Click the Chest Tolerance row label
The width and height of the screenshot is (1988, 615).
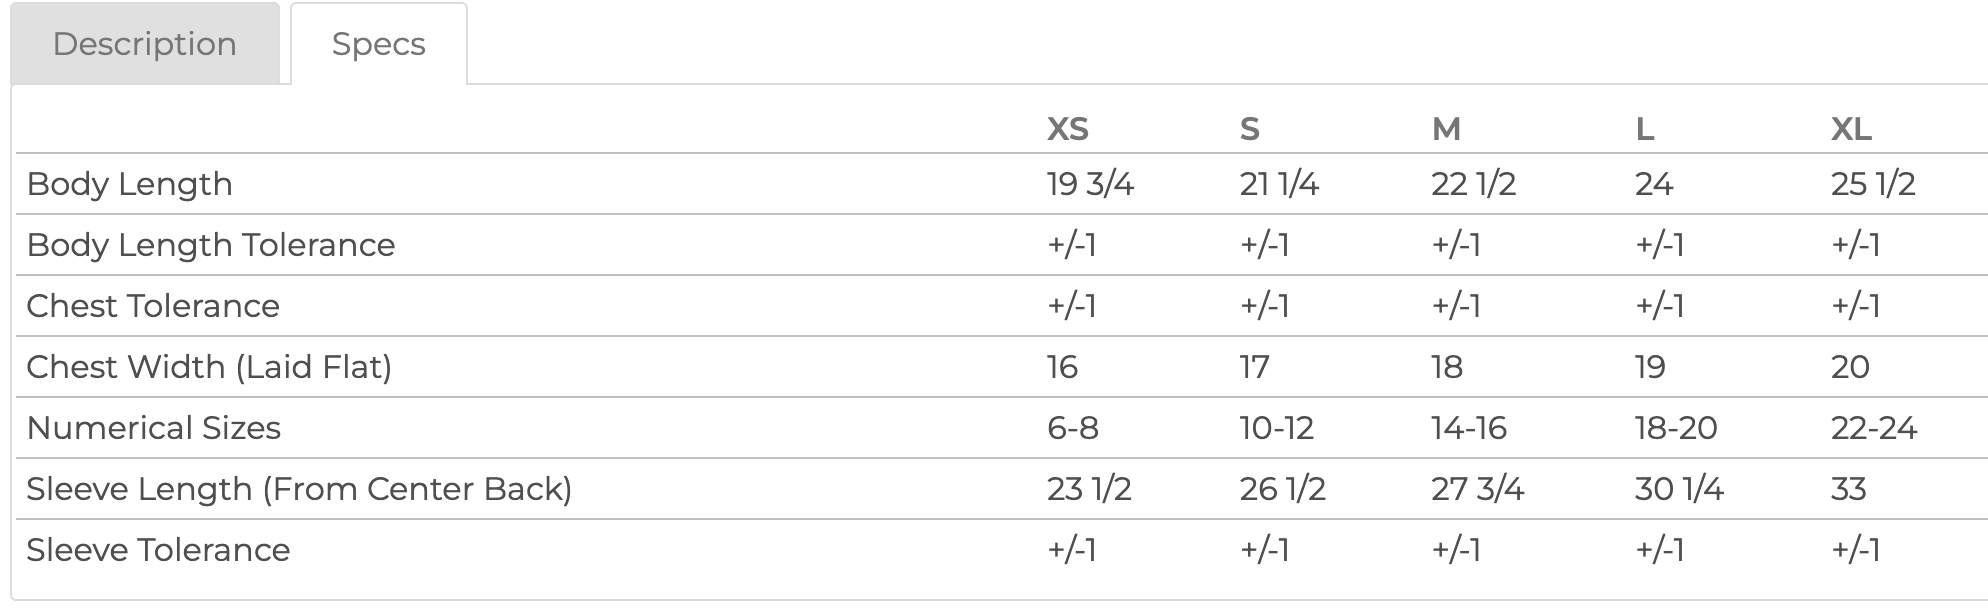153,306
